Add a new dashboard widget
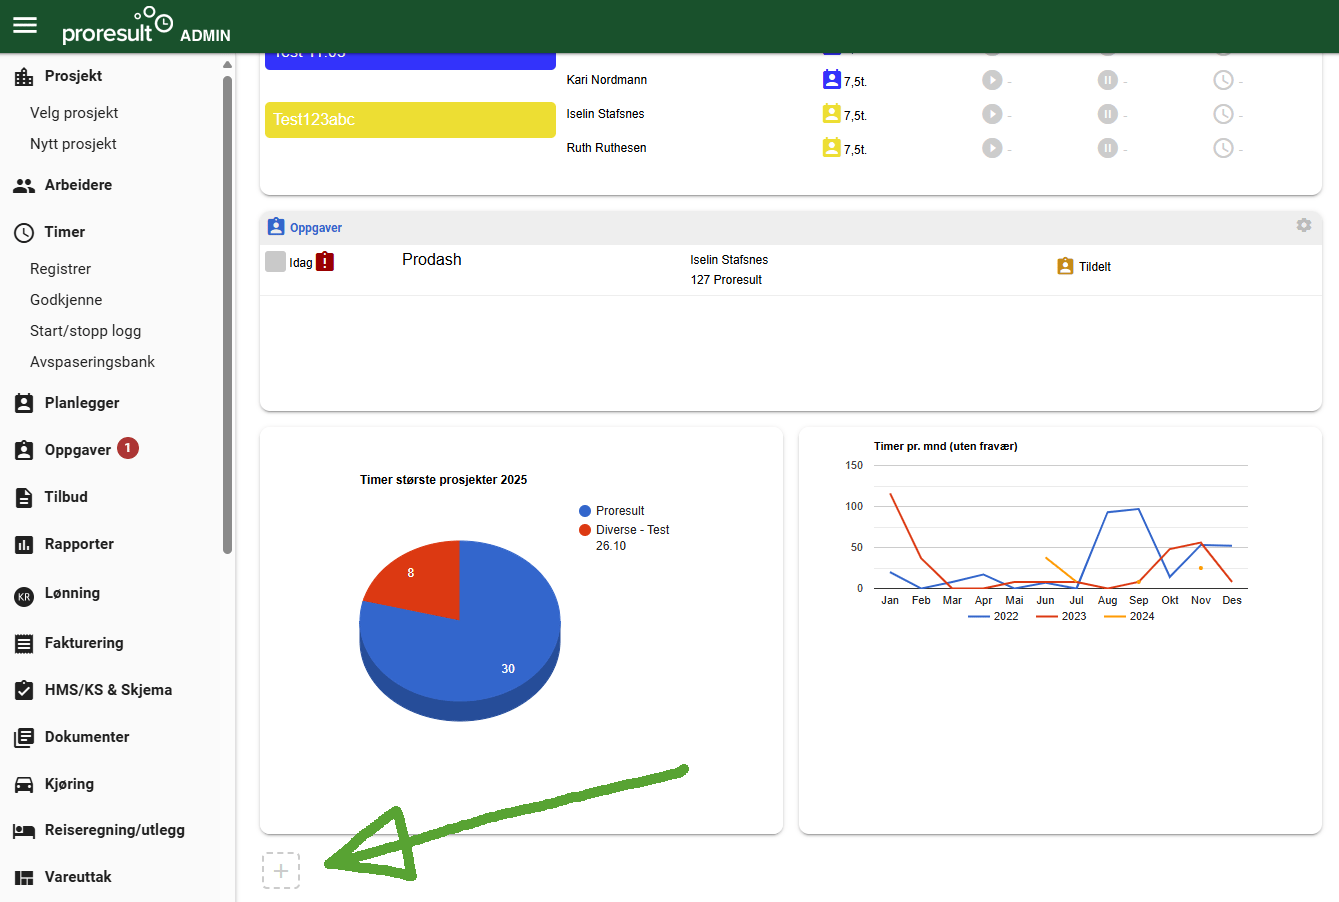 281,871
